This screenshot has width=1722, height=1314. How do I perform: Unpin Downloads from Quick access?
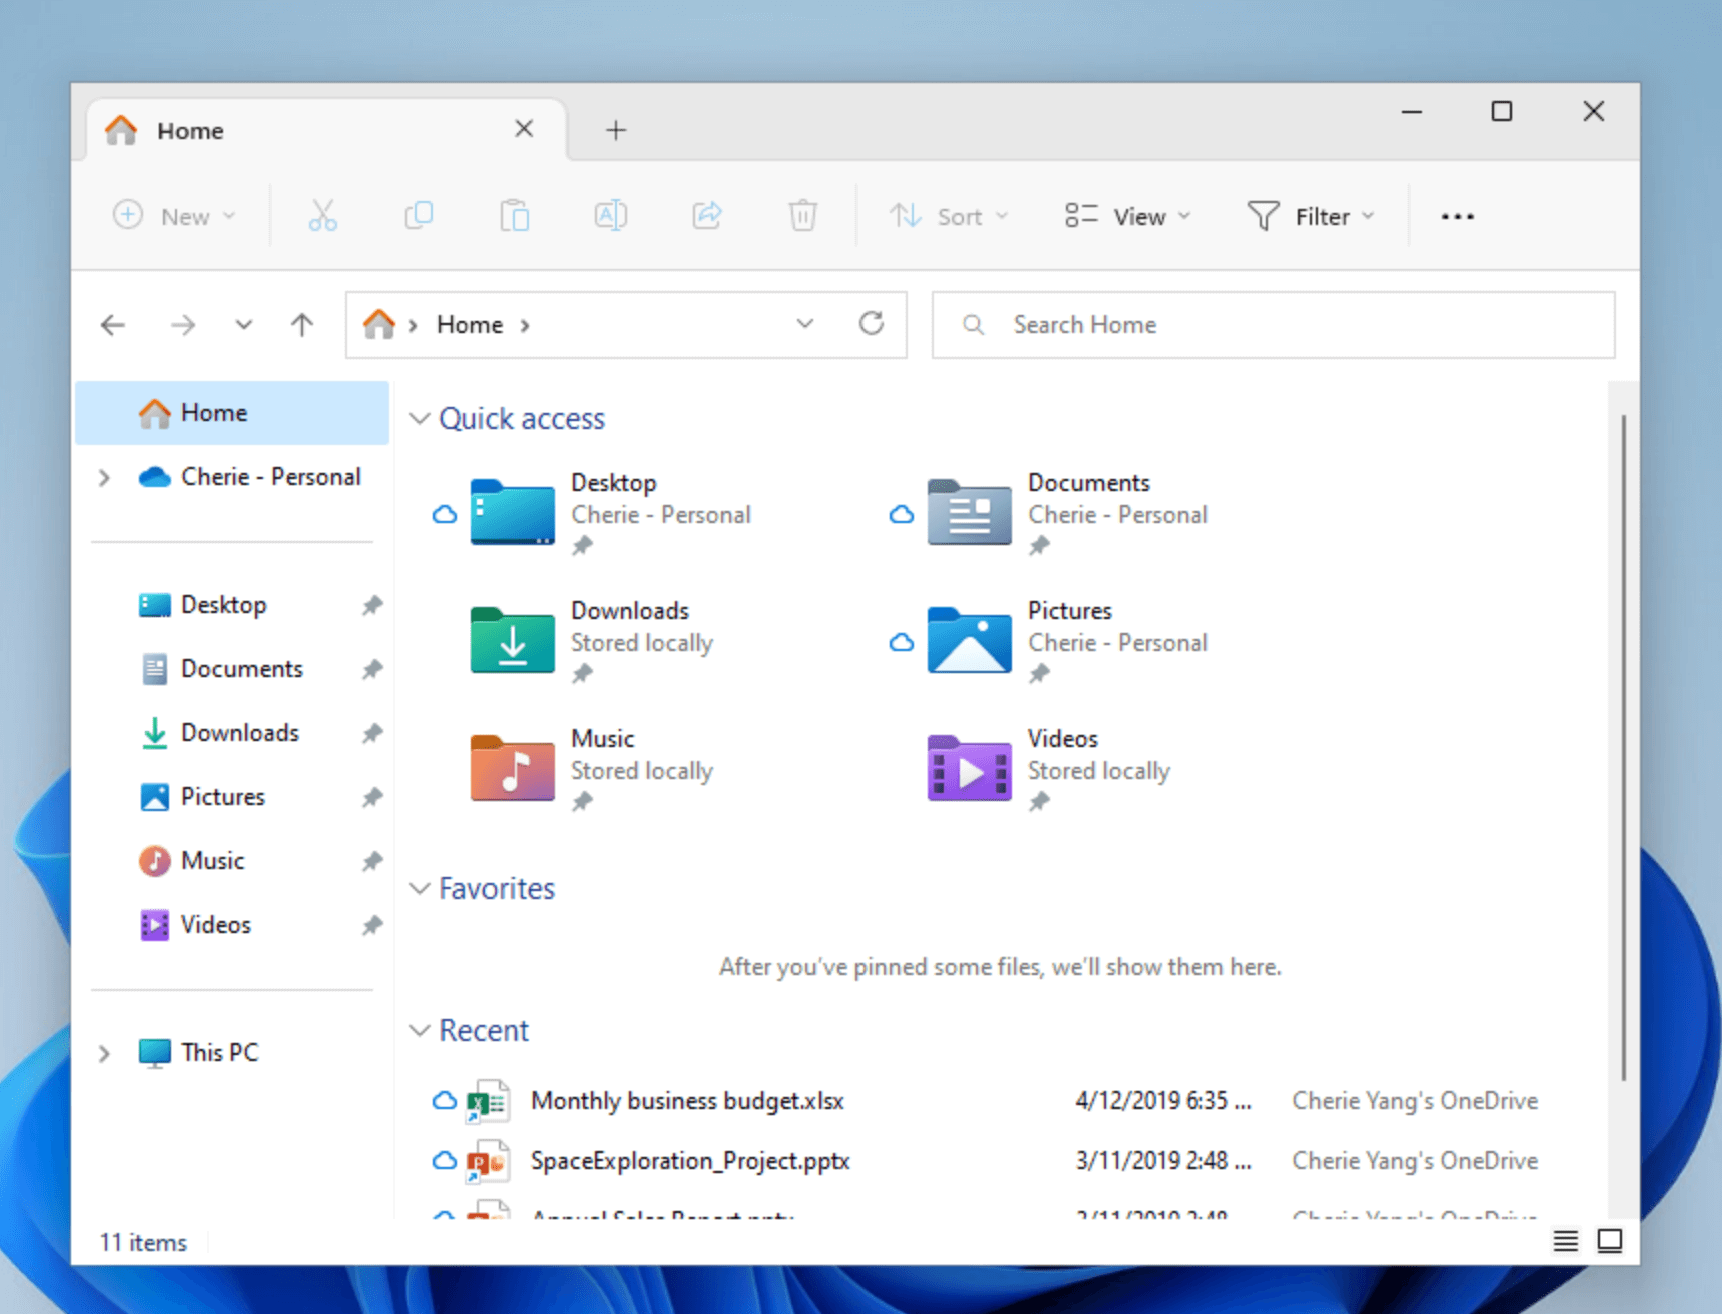tap(372, 733)
